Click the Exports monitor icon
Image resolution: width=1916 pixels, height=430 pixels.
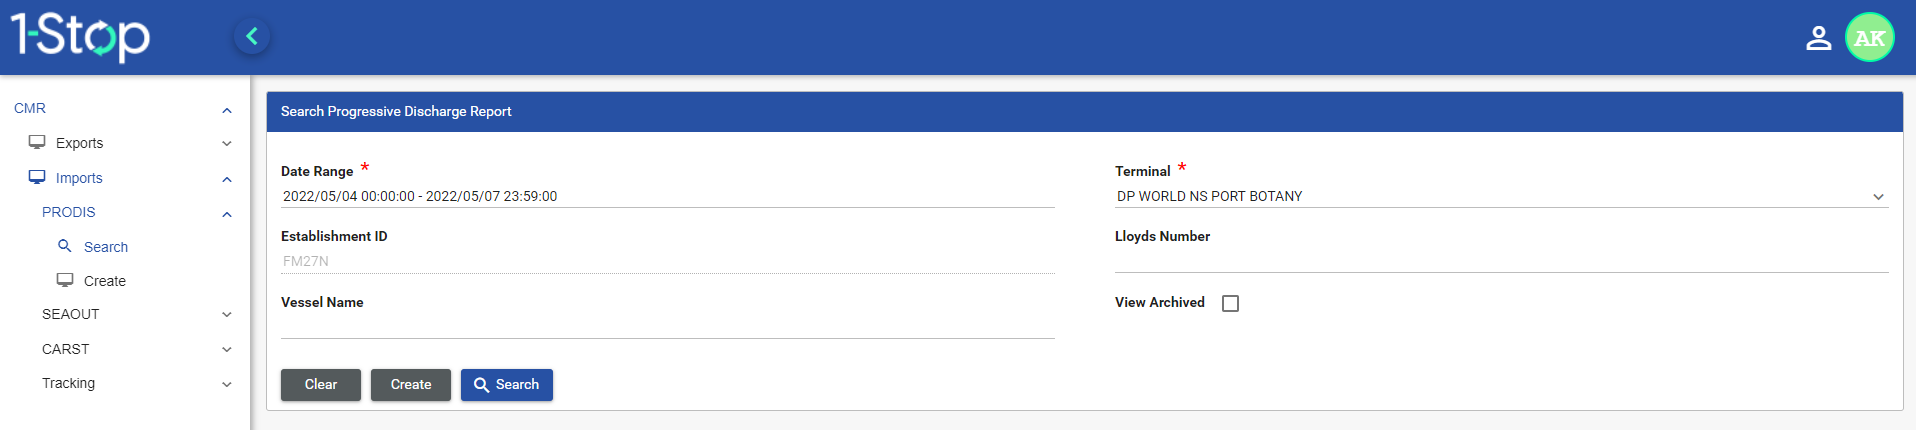[x=37, y=142]
